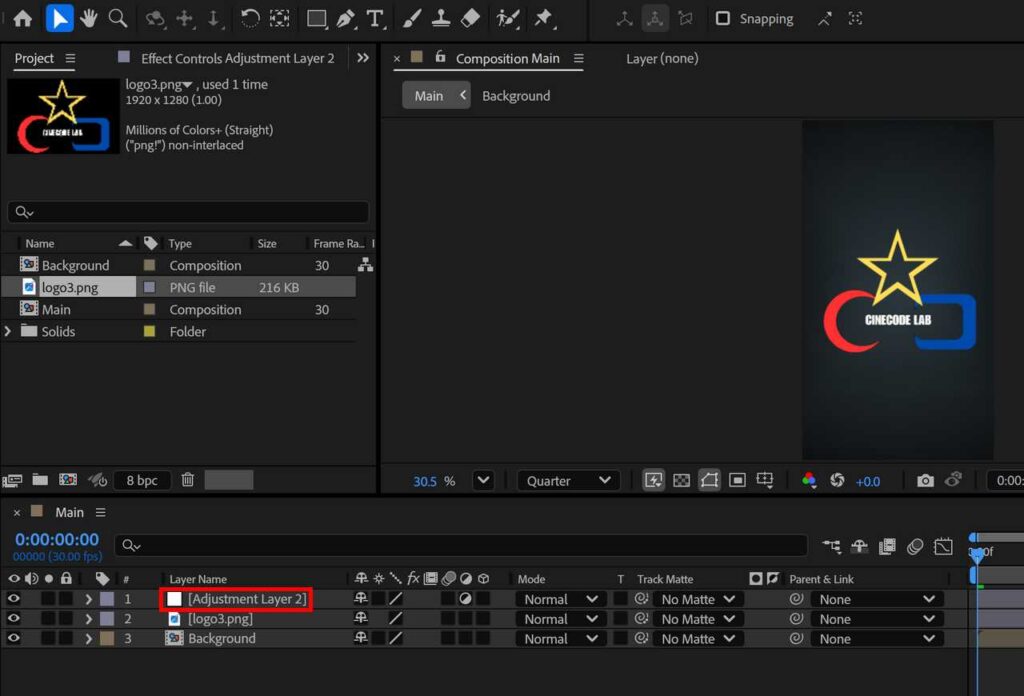Open the composition flowchart icon in the timeline

coord(831,546)
